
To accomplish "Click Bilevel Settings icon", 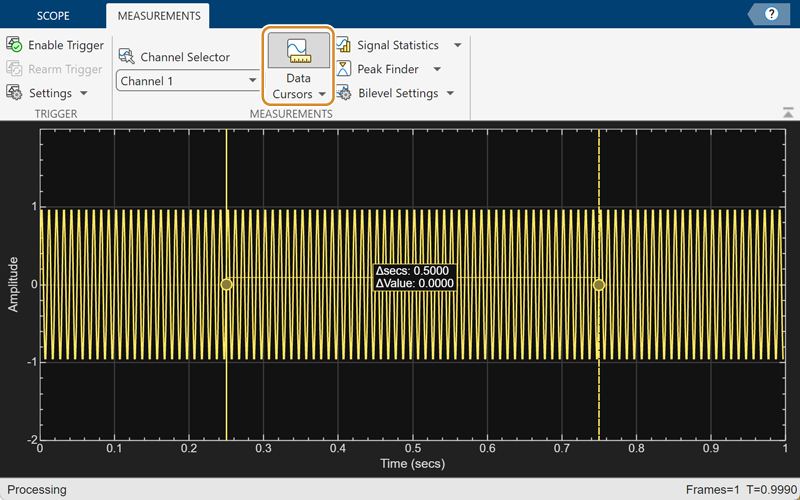I will 343,93.
